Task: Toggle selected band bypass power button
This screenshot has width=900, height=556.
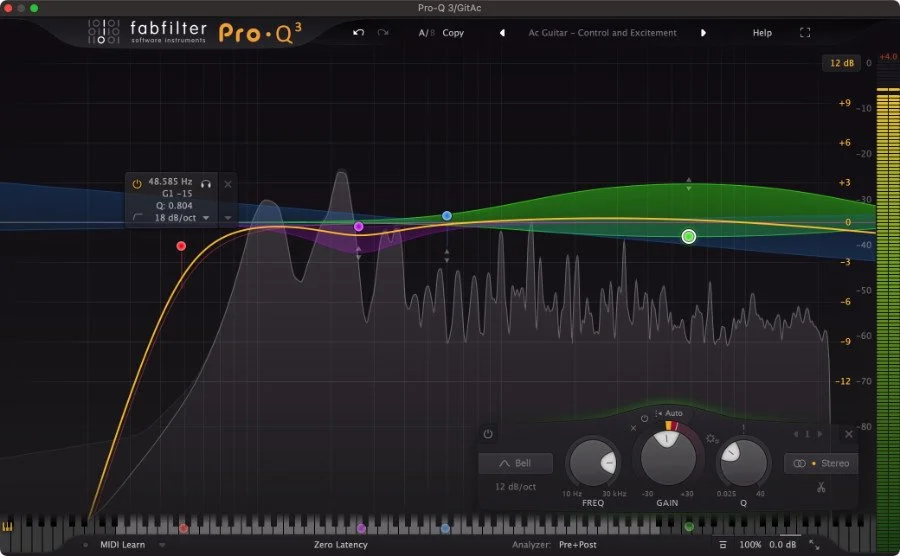Action: [488, 434]
